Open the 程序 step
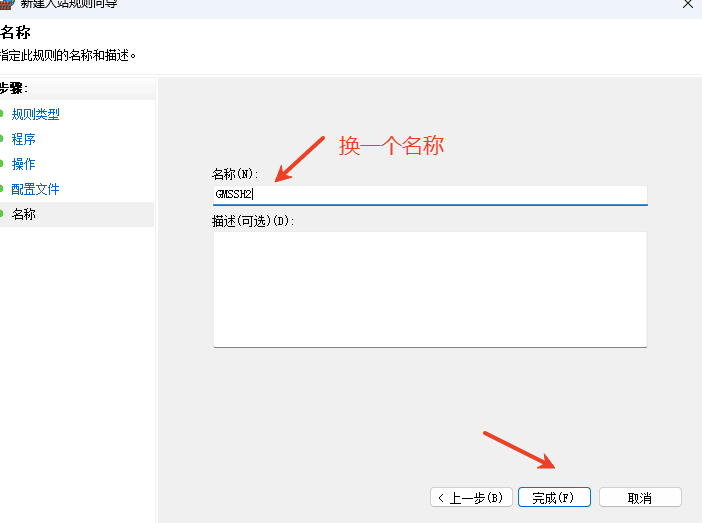The image size is (702, 523). click(24, 139)
